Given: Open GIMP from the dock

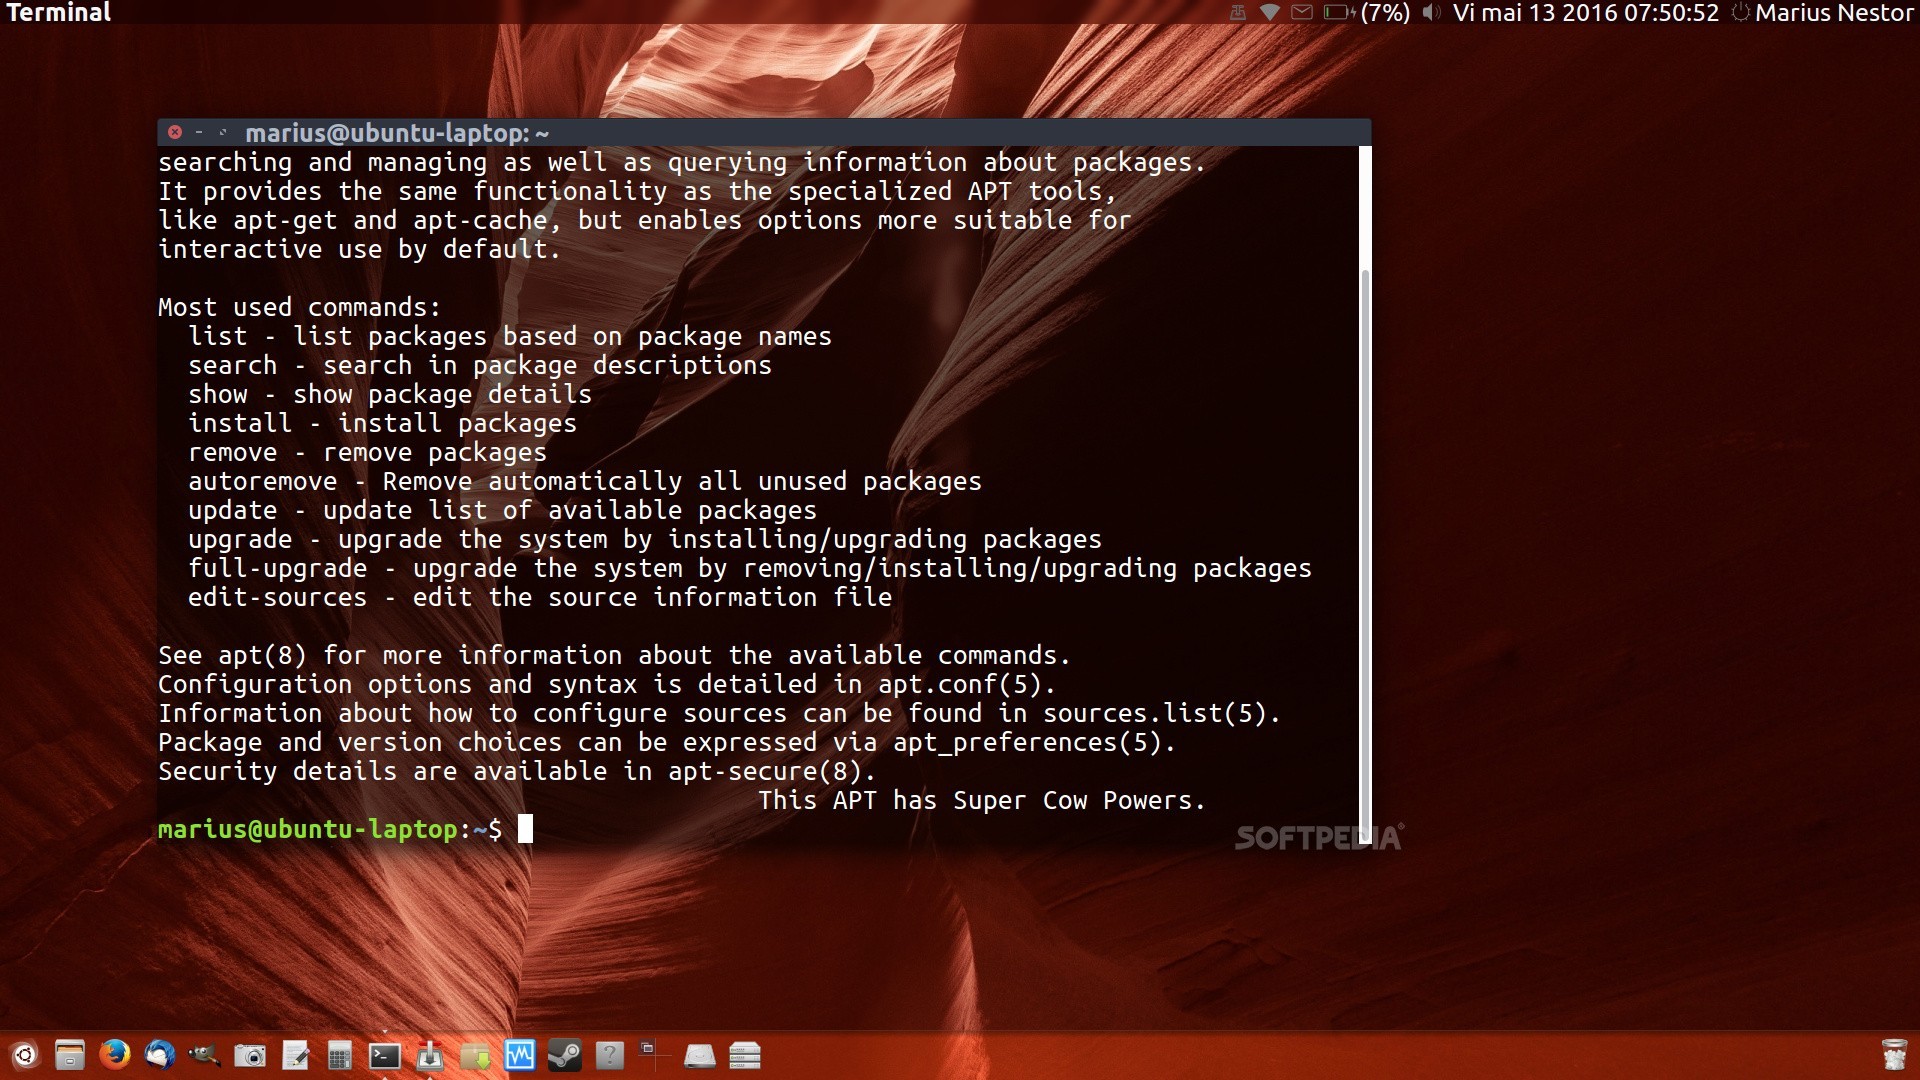Looking at the screenshot, I should click(x=205, y=1055).
